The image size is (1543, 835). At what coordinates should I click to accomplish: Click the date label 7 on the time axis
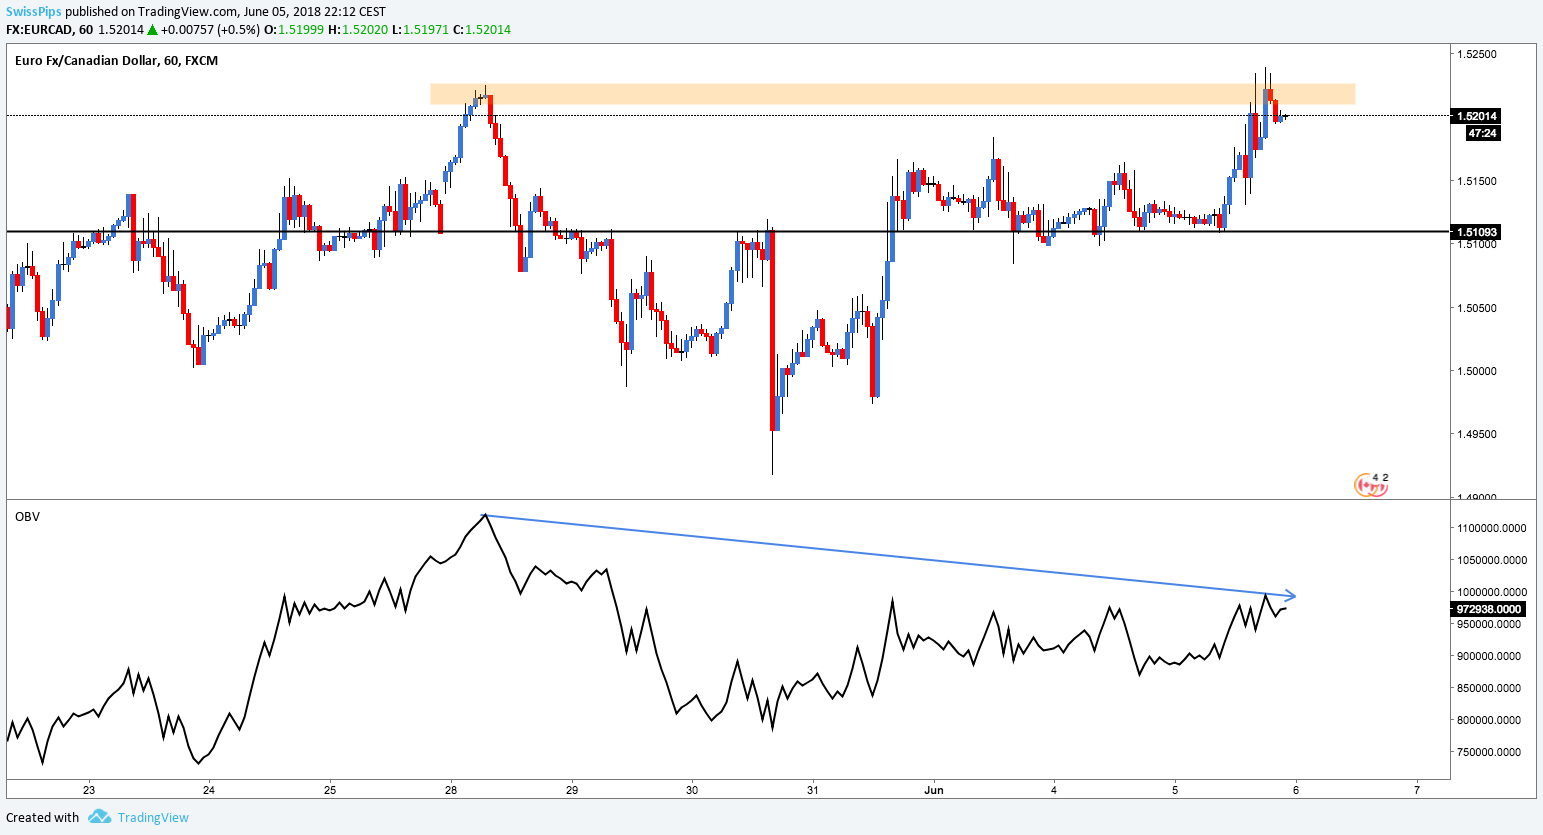coord(1417,790)
